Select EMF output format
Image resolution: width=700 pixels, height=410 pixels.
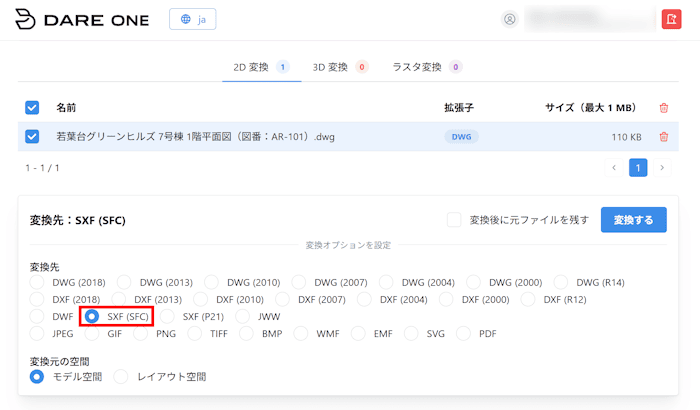[x=358, y=334]
